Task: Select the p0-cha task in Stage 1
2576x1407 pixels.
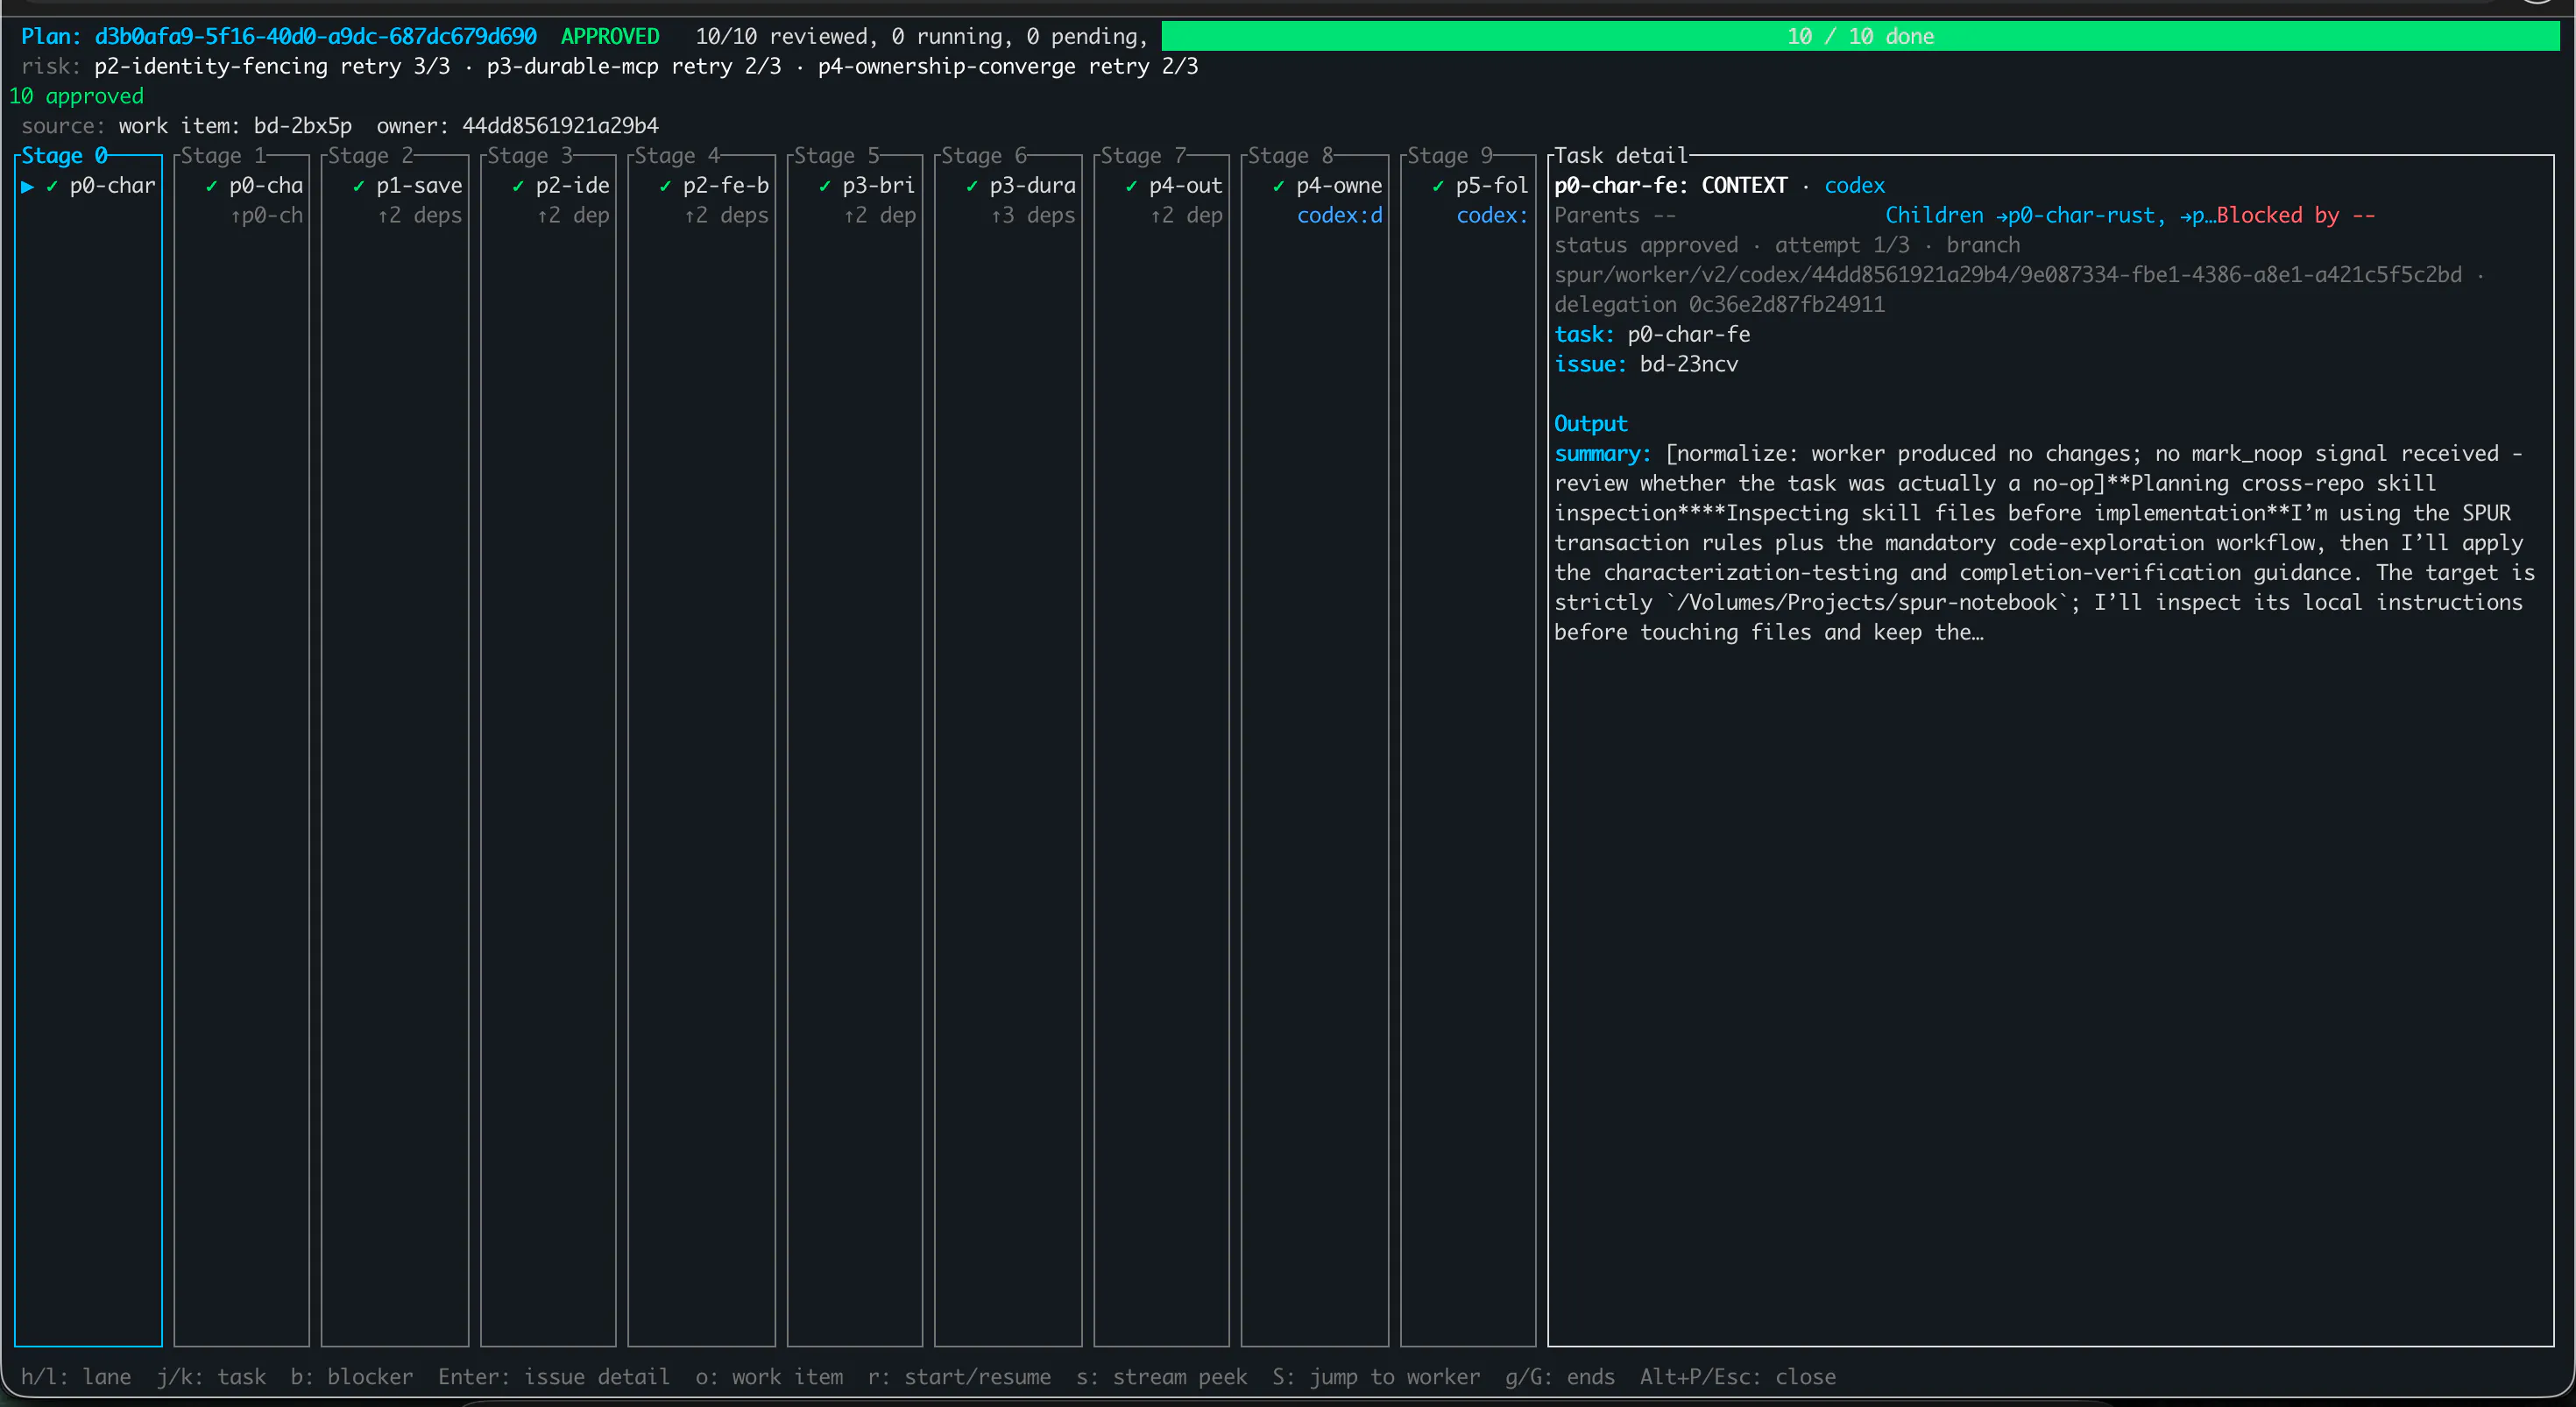Action: [x=266, y=186]
